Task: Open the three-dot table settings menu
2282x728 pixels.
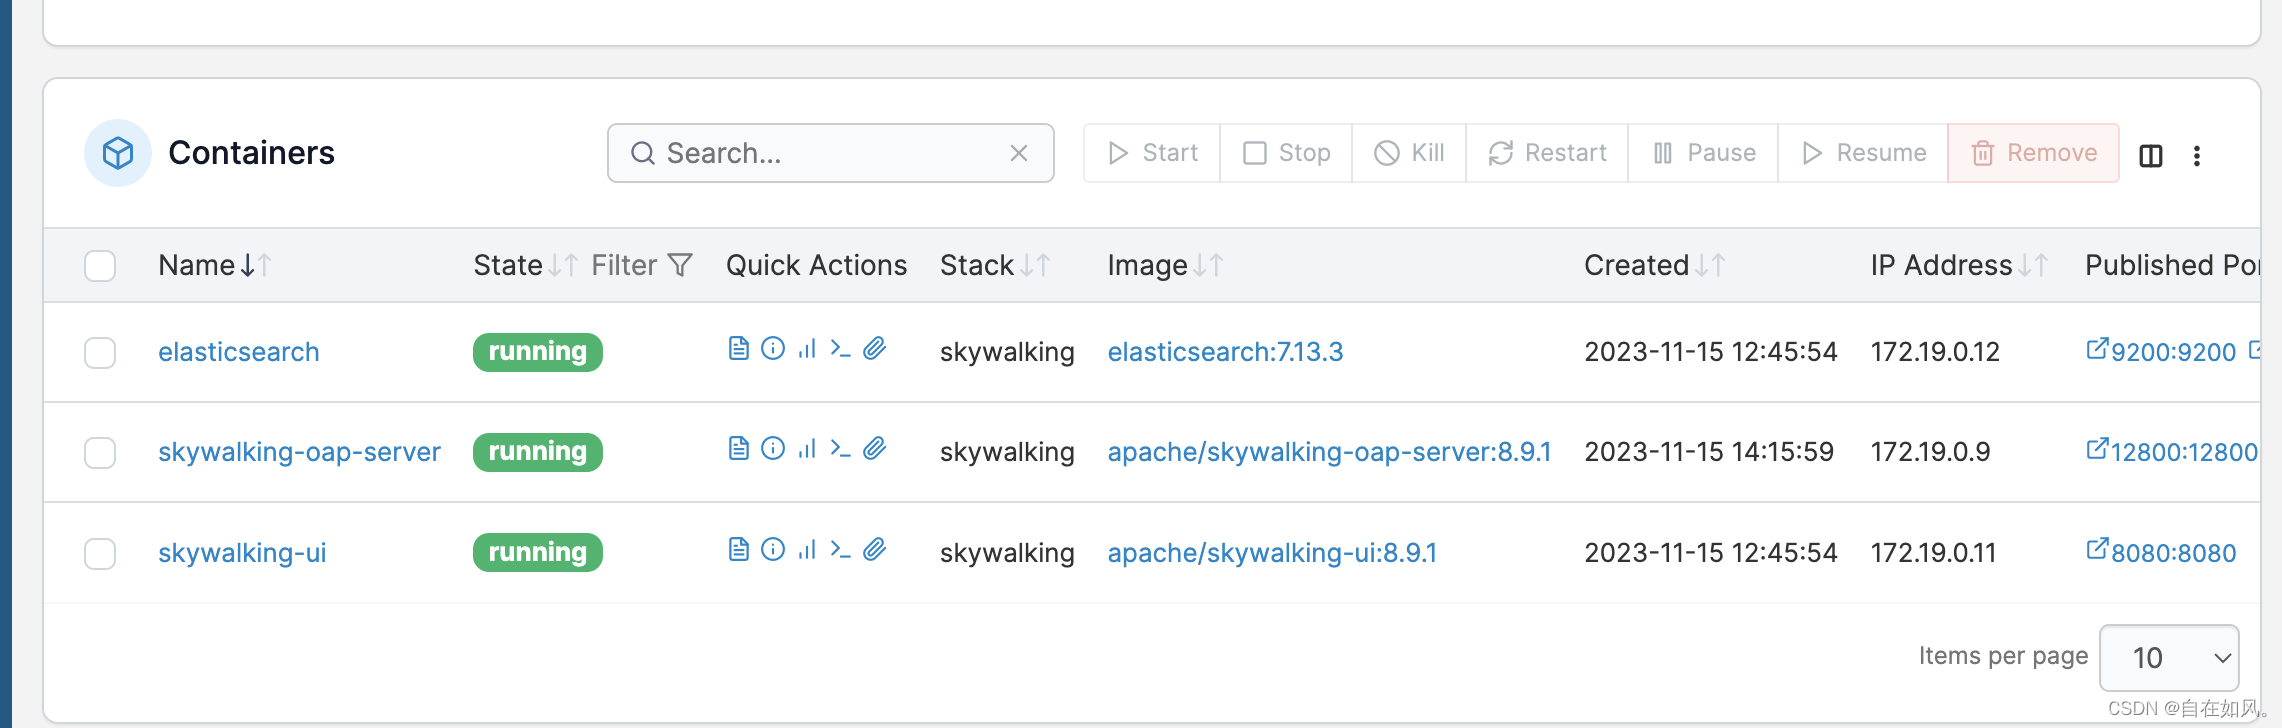Action: pos(2197,155)
